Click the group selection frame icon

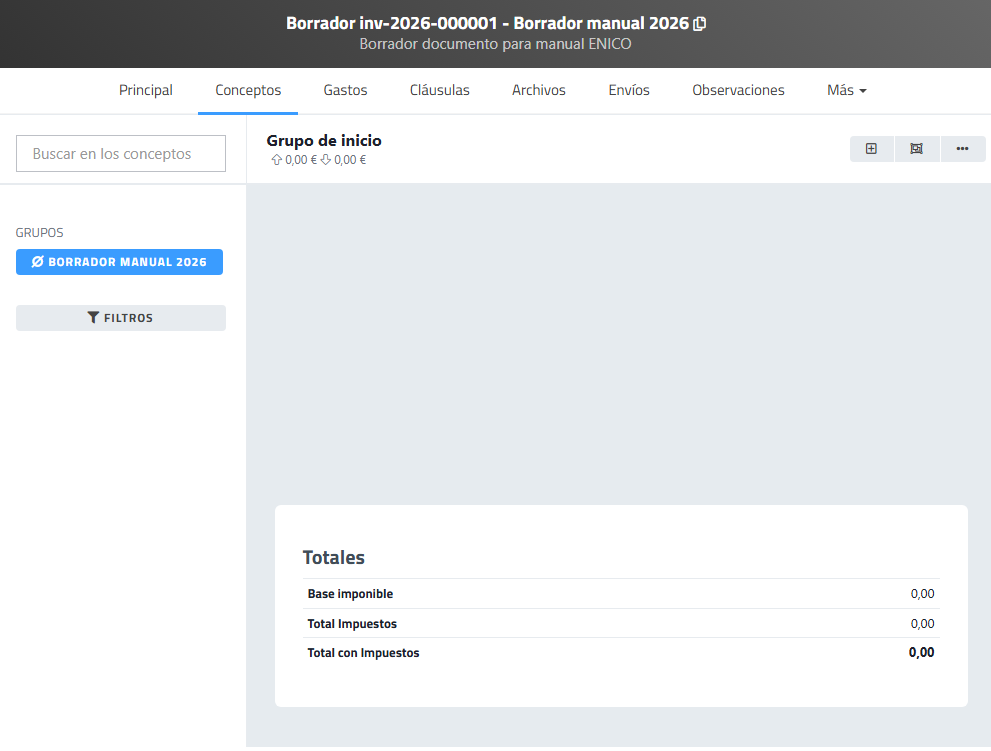coord(916,149)
